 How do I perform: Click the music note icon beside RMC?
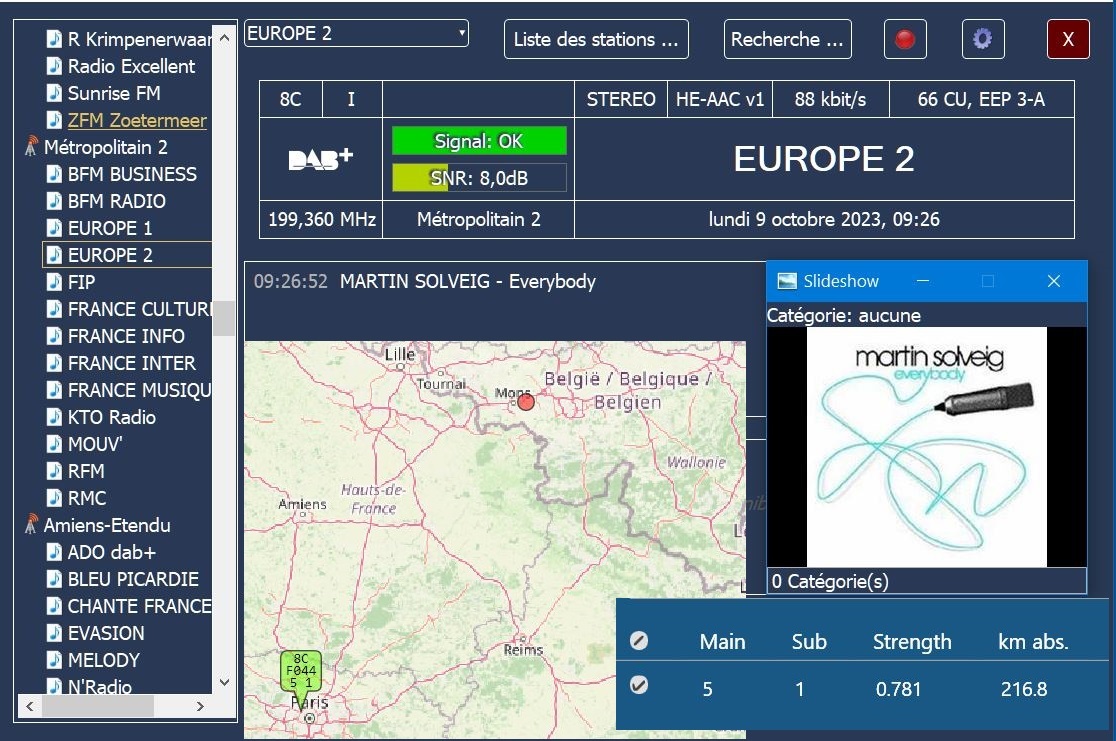(54, 498)
